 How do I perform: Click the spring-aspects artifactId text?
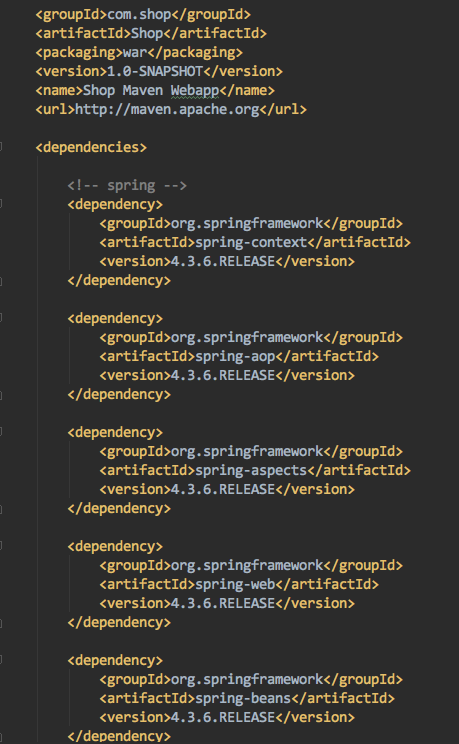251,470
